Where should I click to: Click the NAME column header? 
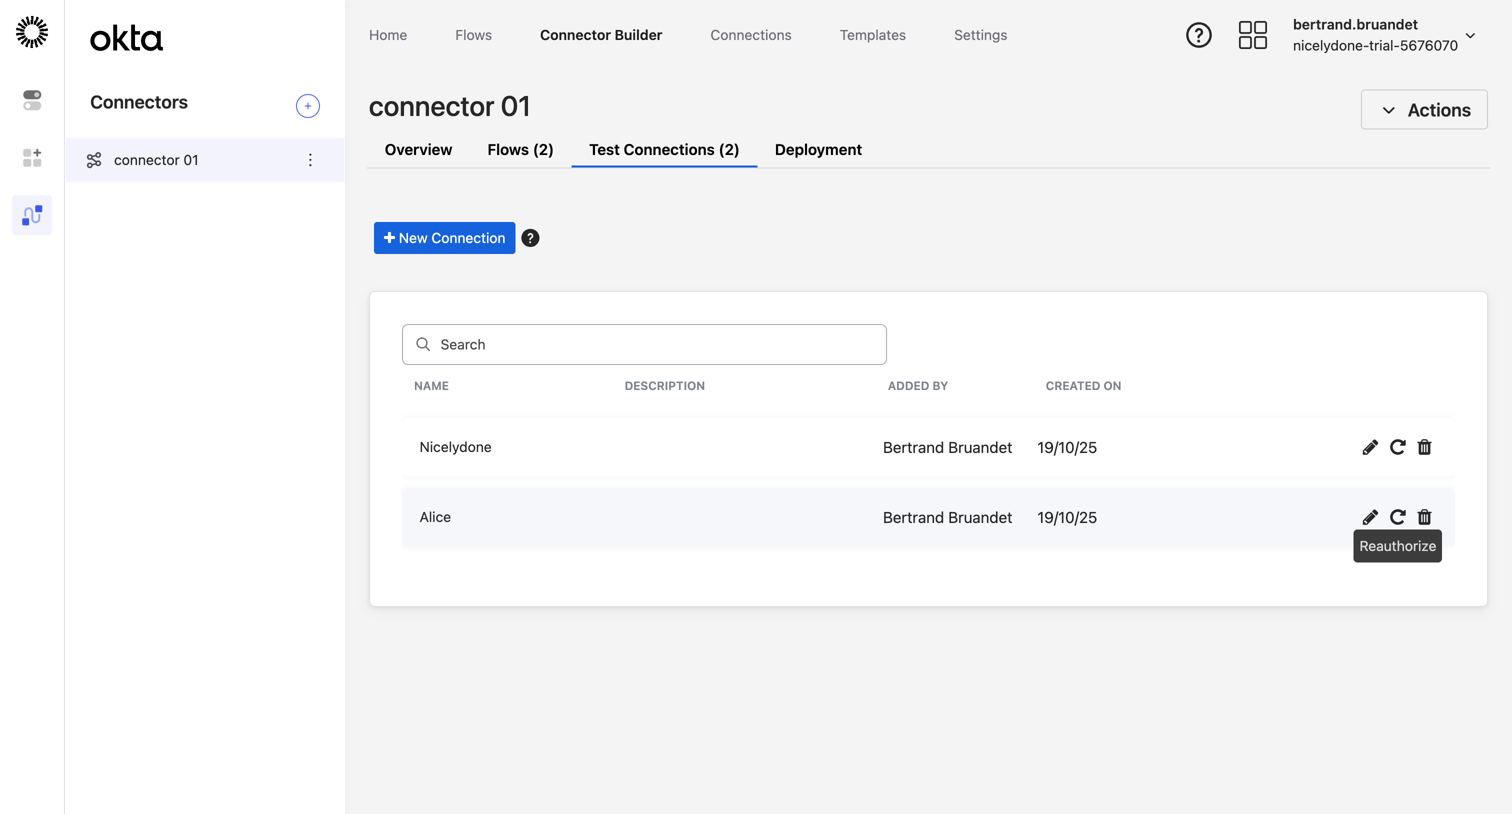[431, 386]
